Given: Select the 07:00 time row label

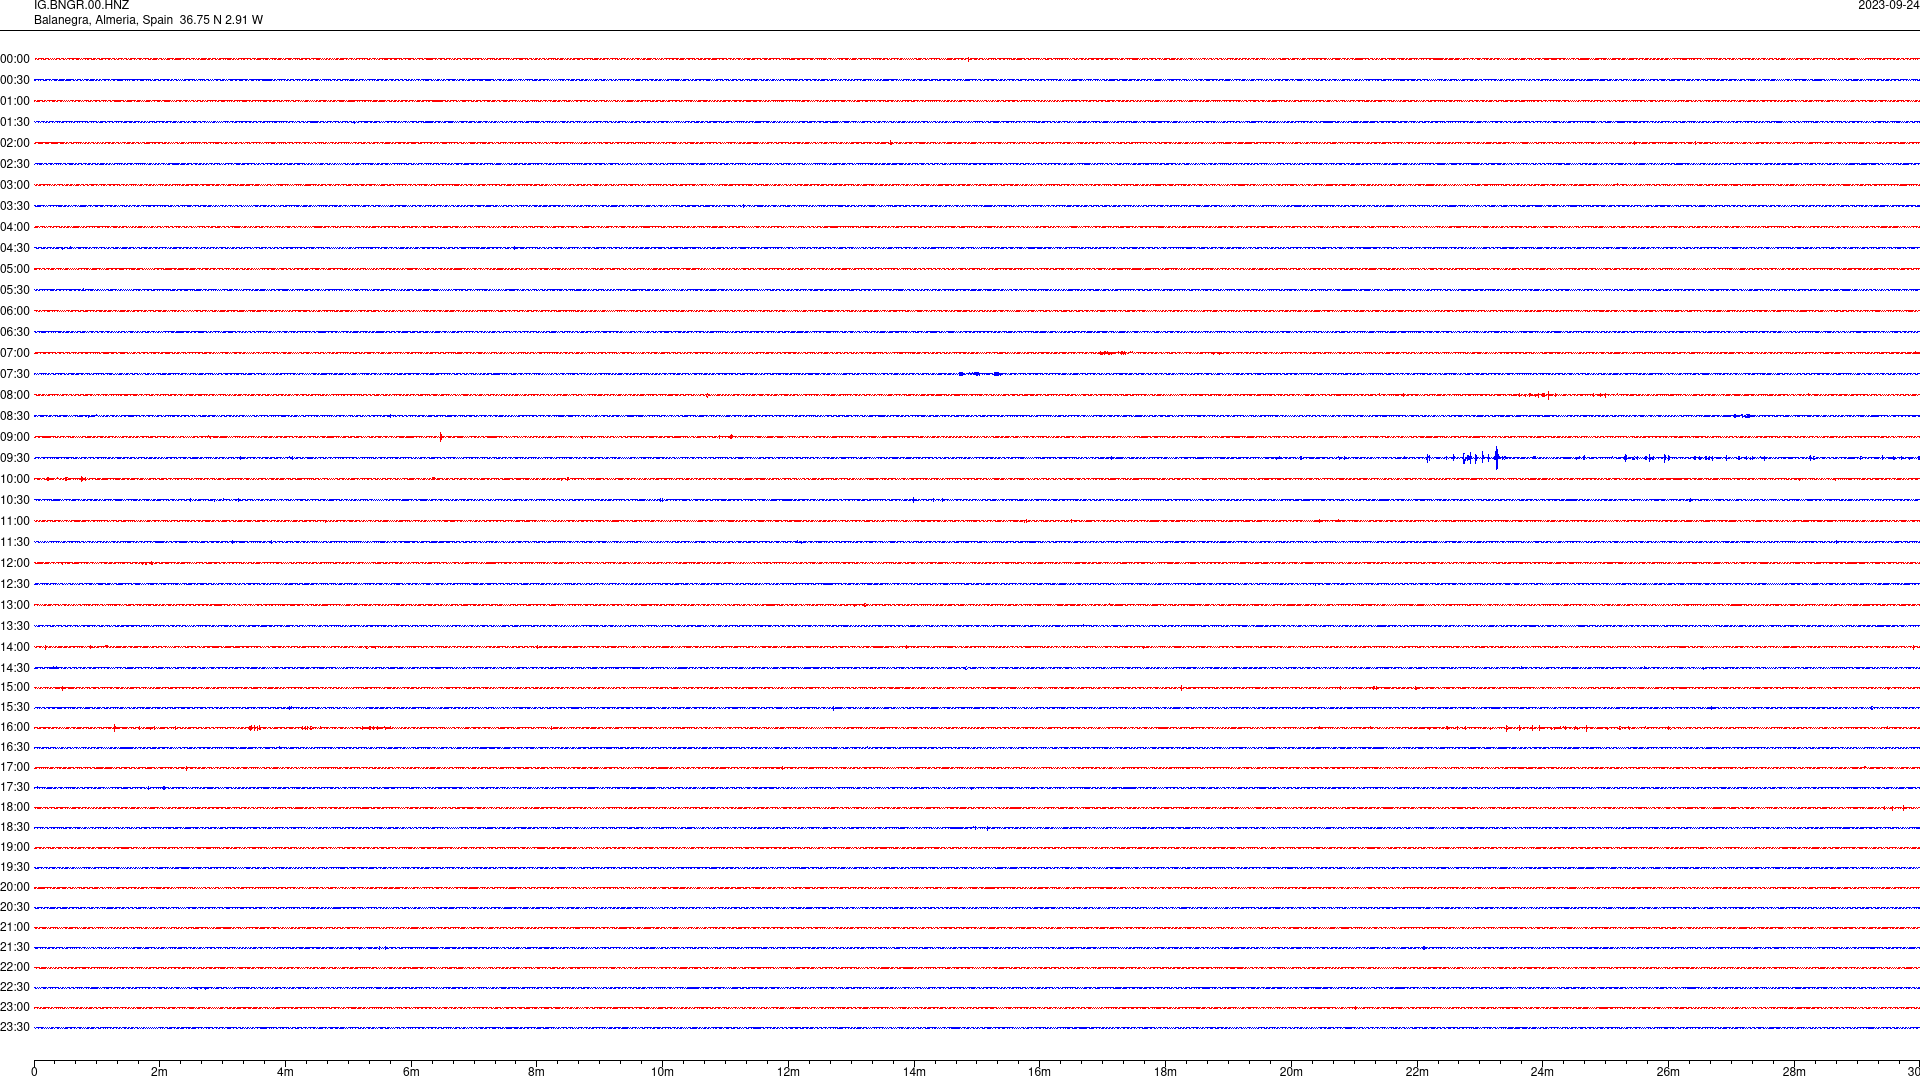Looking at the screenshot, I should 15,353.
